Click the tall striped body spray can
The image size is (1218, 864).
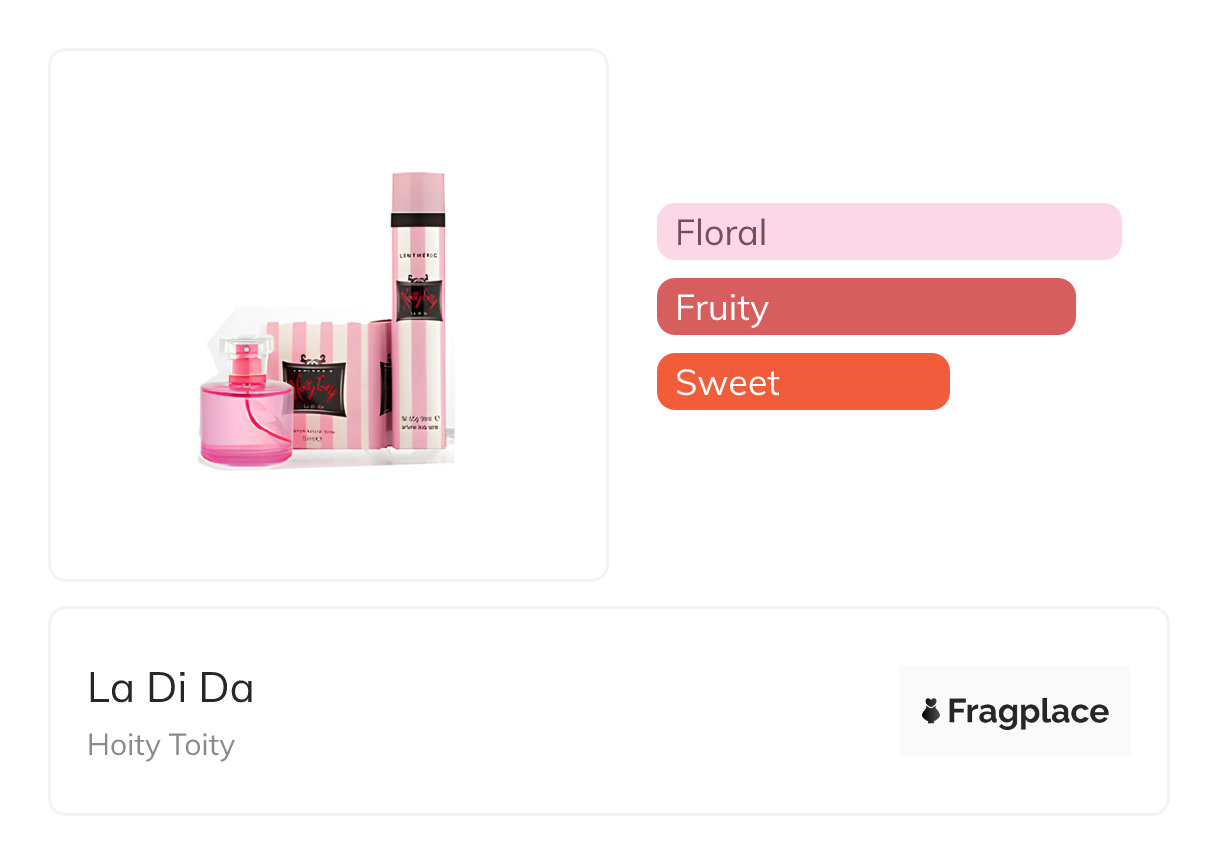[417, 320]
